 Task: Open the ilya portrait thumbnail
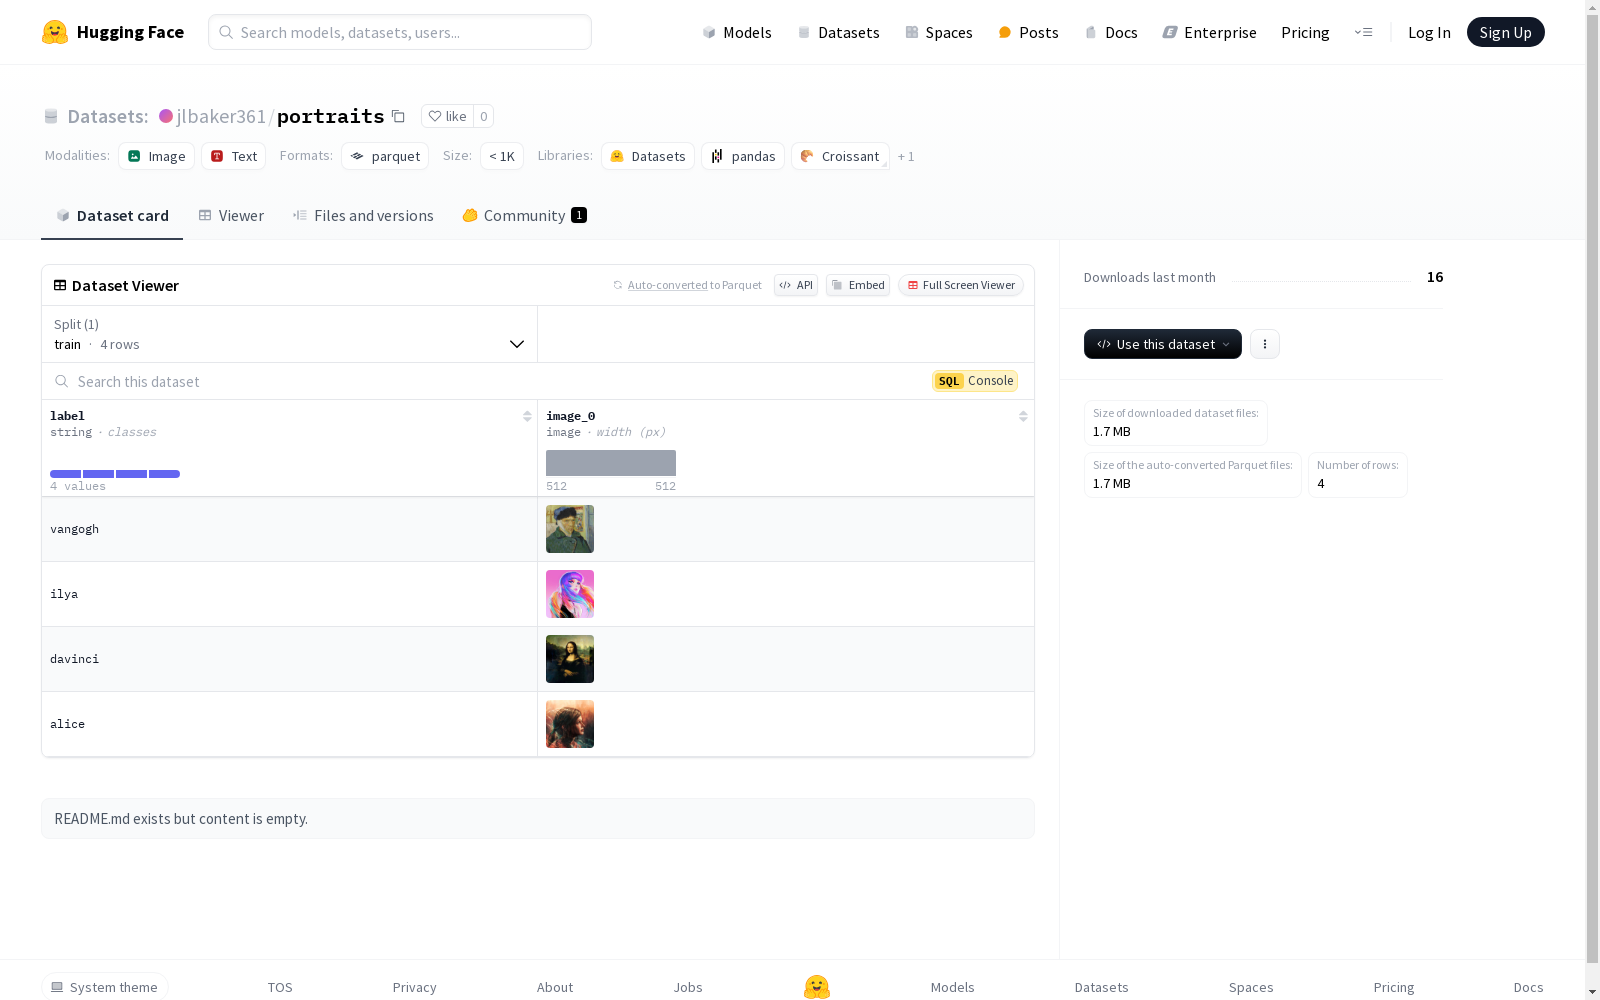click(x=570, y=594)
